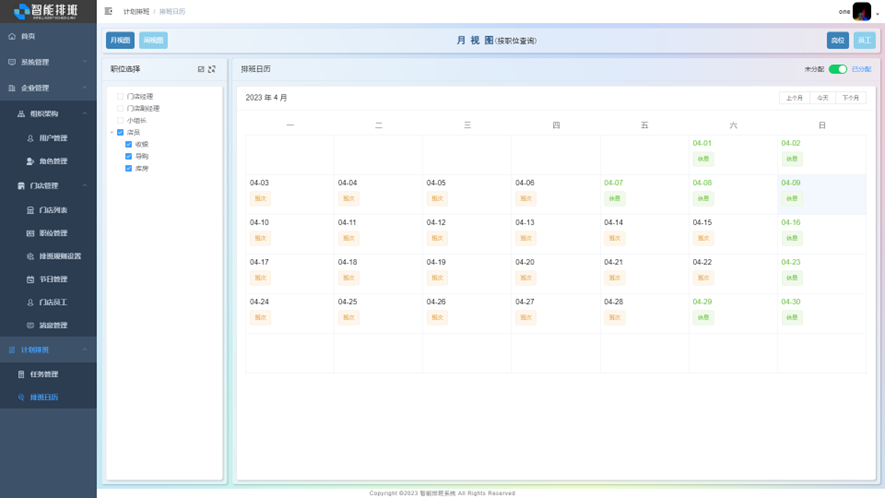
Task: Click 排班日历 in the breadcrumb
Action: [172, 11]
